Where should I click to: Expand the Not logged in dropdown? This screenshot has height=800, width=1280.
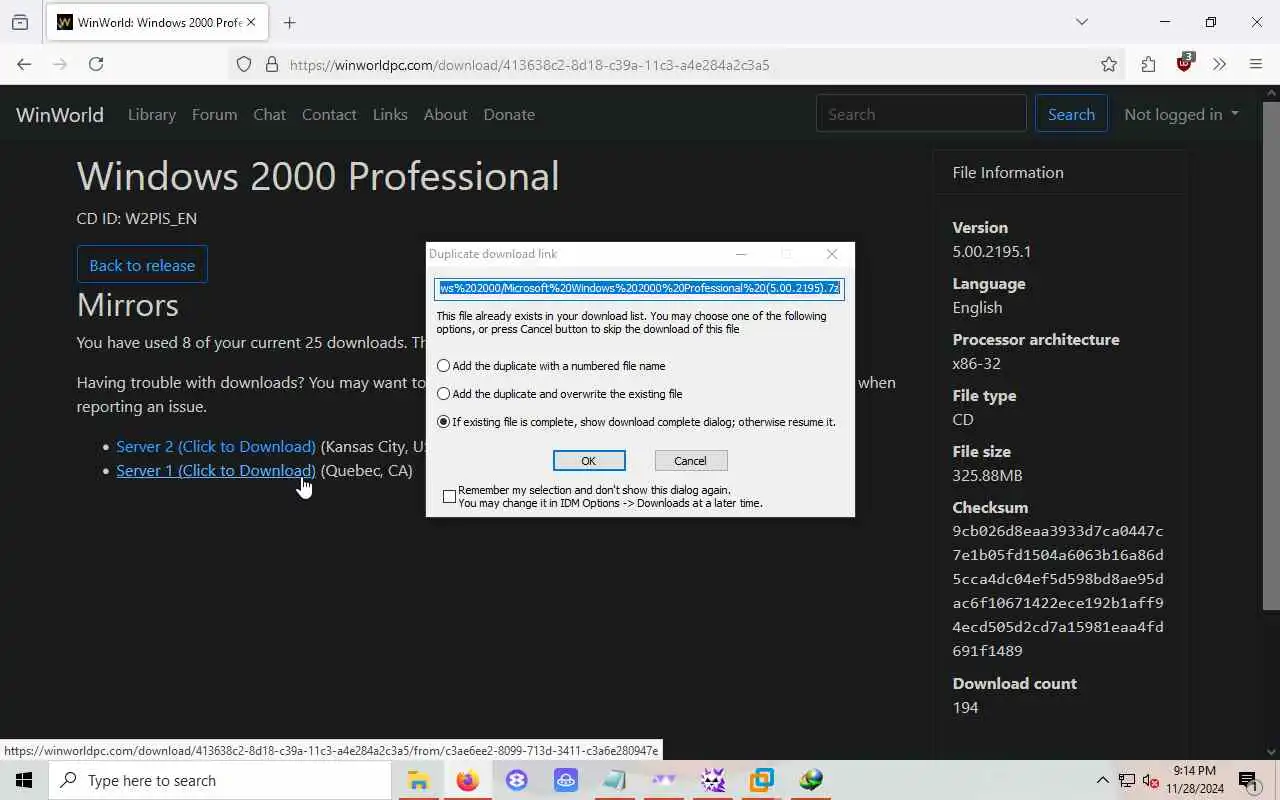pyautogui.click(x=1181, y=114)
